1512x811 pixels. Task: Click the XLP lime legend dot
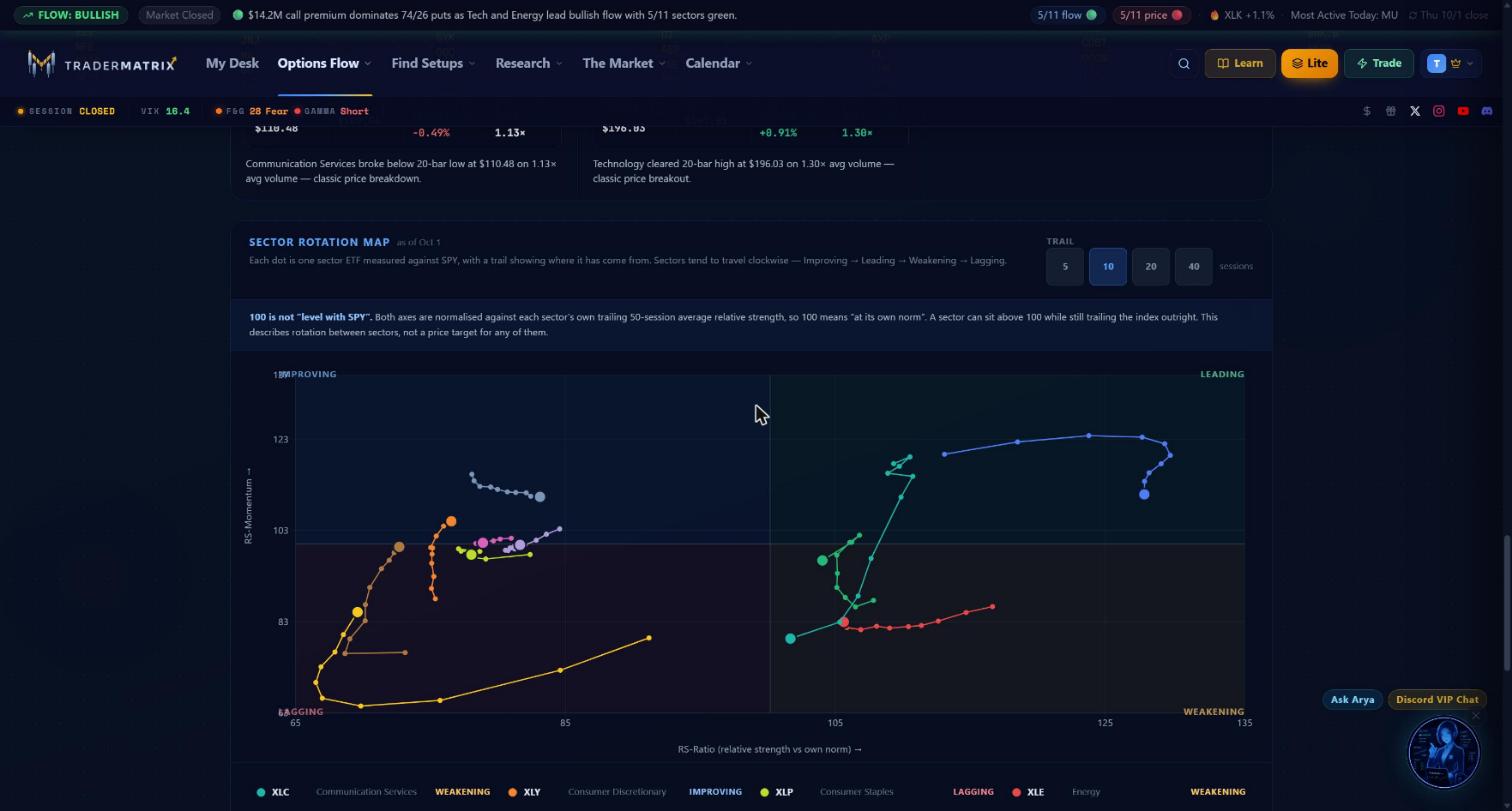pyautogui.click(x=765, y=792)
